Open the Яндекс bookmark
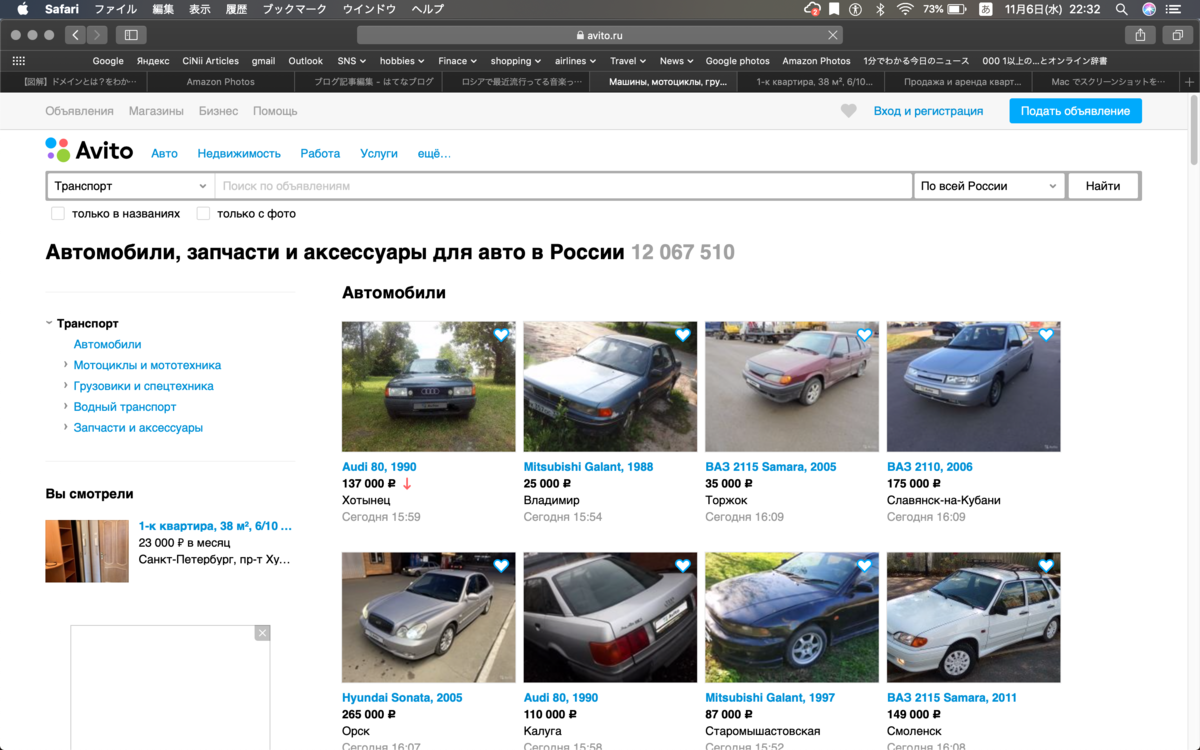 click(x=153, y=61)
